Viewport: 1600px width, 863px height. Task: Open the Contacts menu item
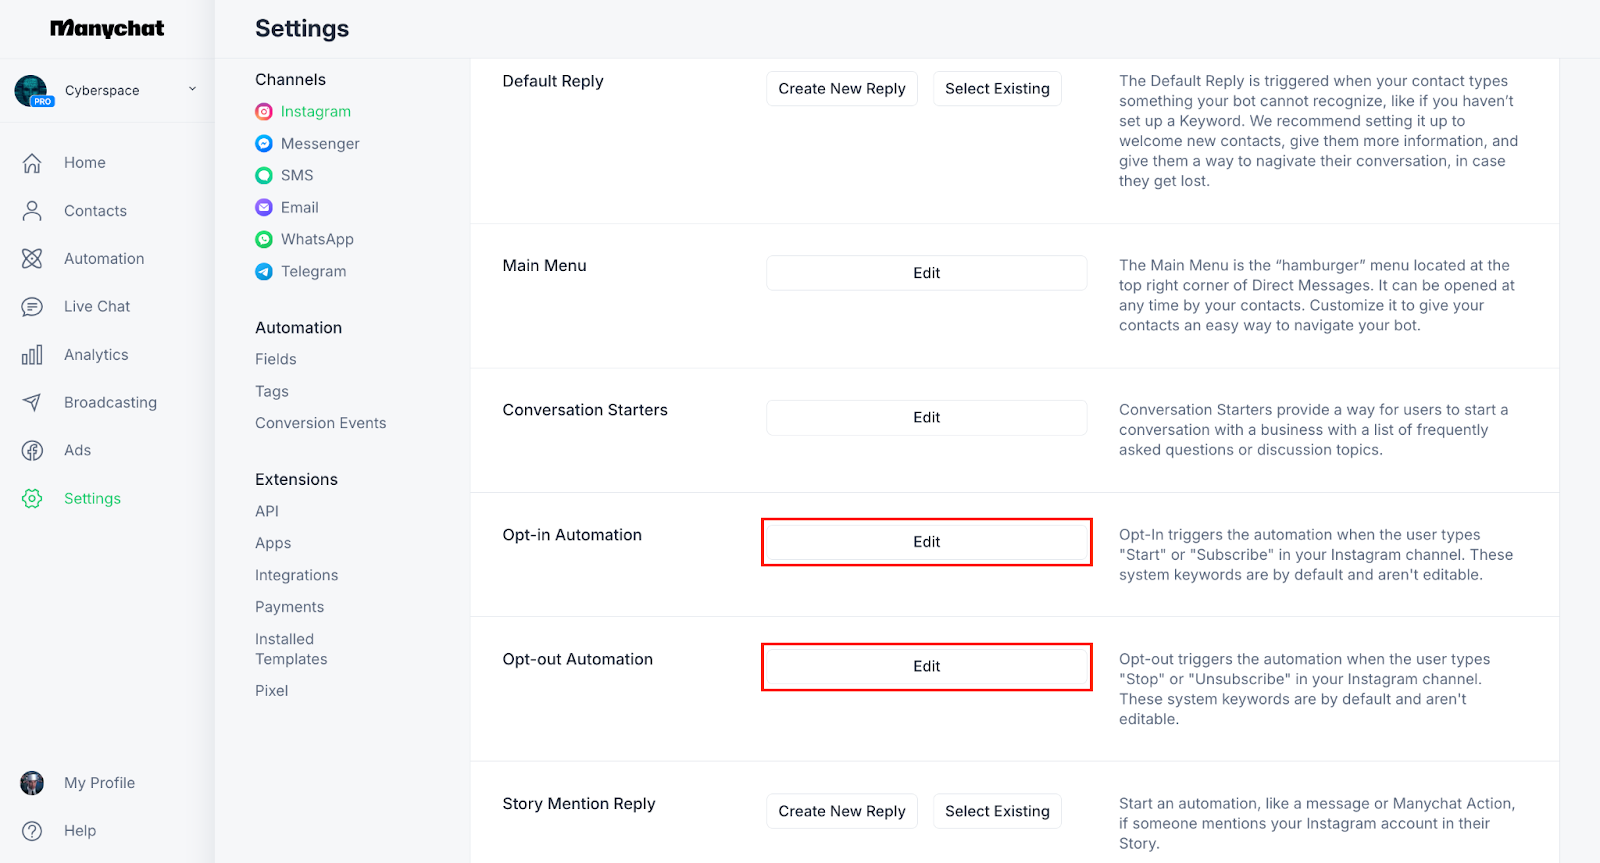point(95,211)
